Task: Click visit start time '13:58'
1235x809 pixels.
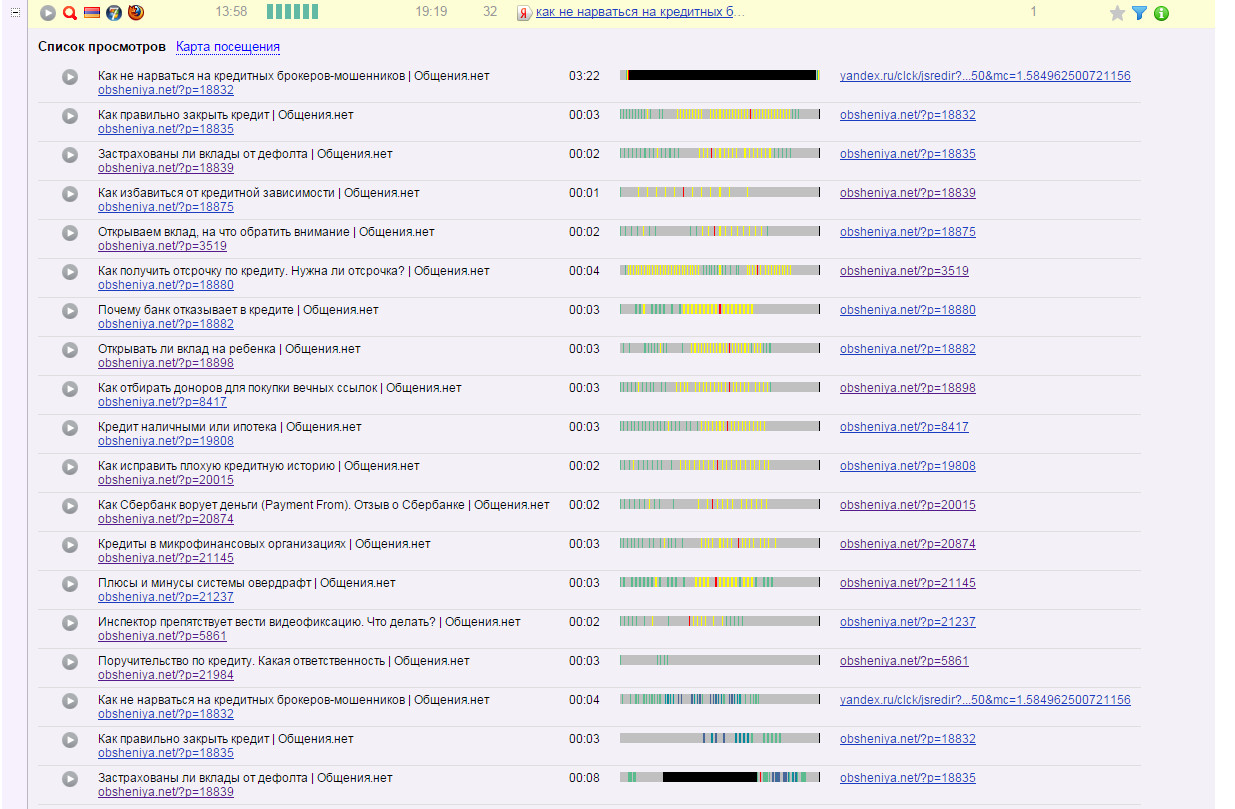Action: pos(231,12)
